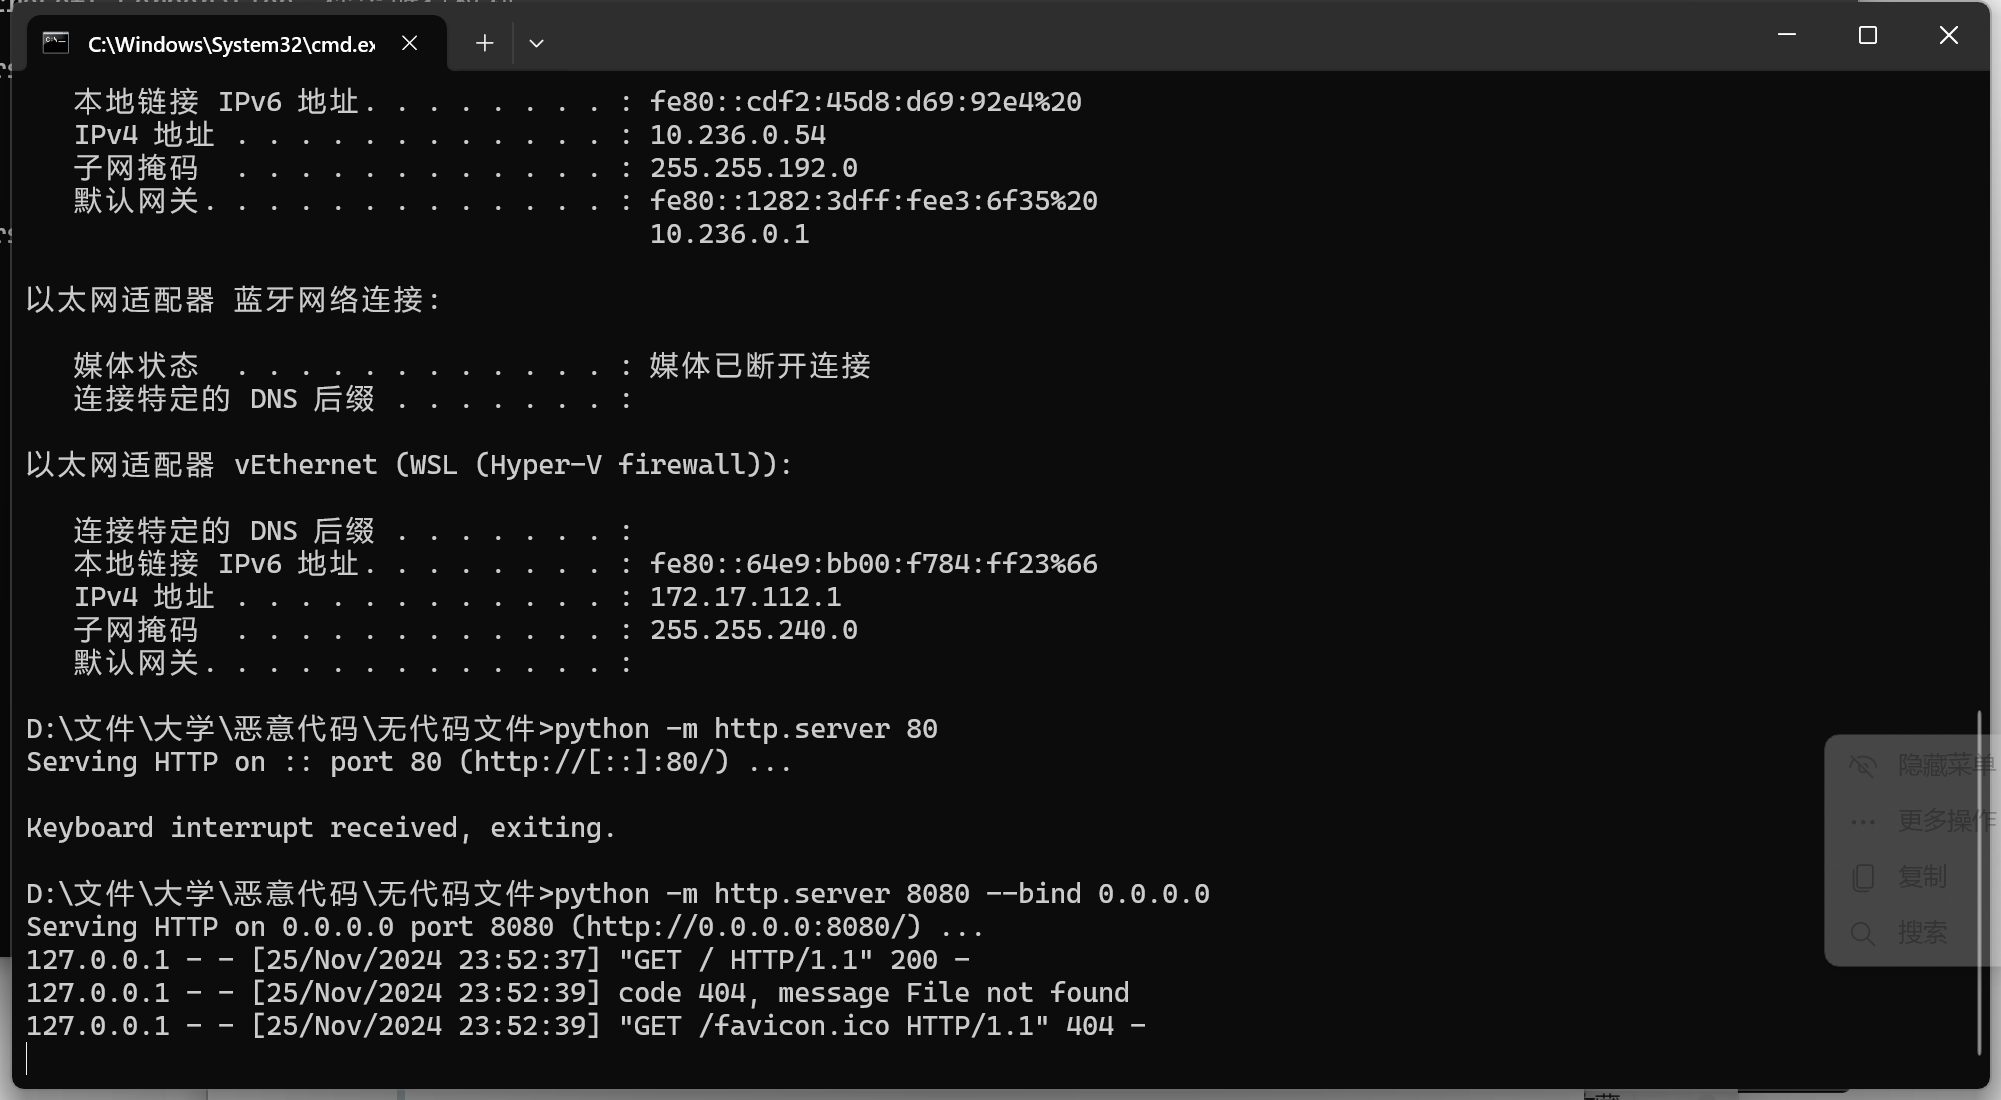Click the cmd terminal icon in the tab
Viewport: 2001px width, 1100px height.
(56, 43)
